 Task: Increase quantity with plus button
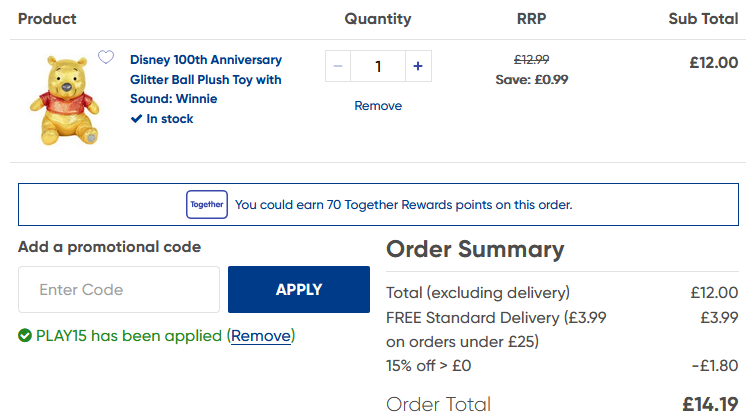pos(418,66)
